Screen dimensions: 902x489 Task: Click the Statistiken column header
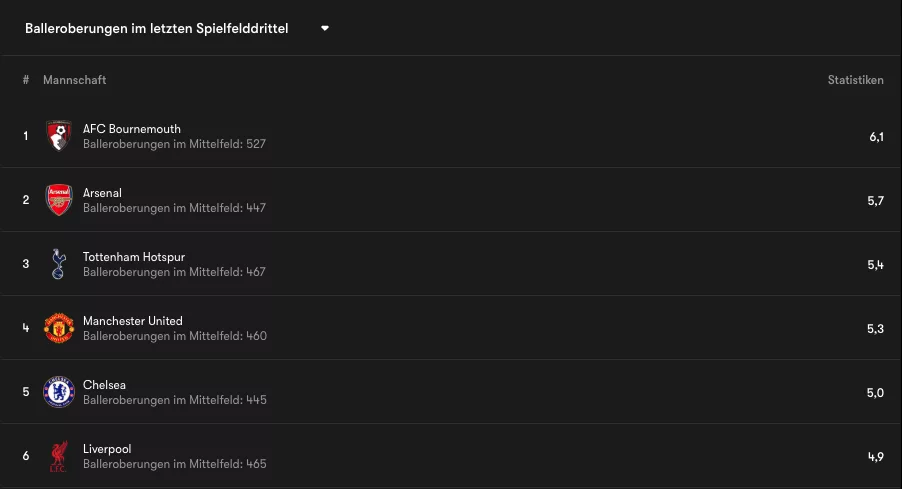pos(855,80)
